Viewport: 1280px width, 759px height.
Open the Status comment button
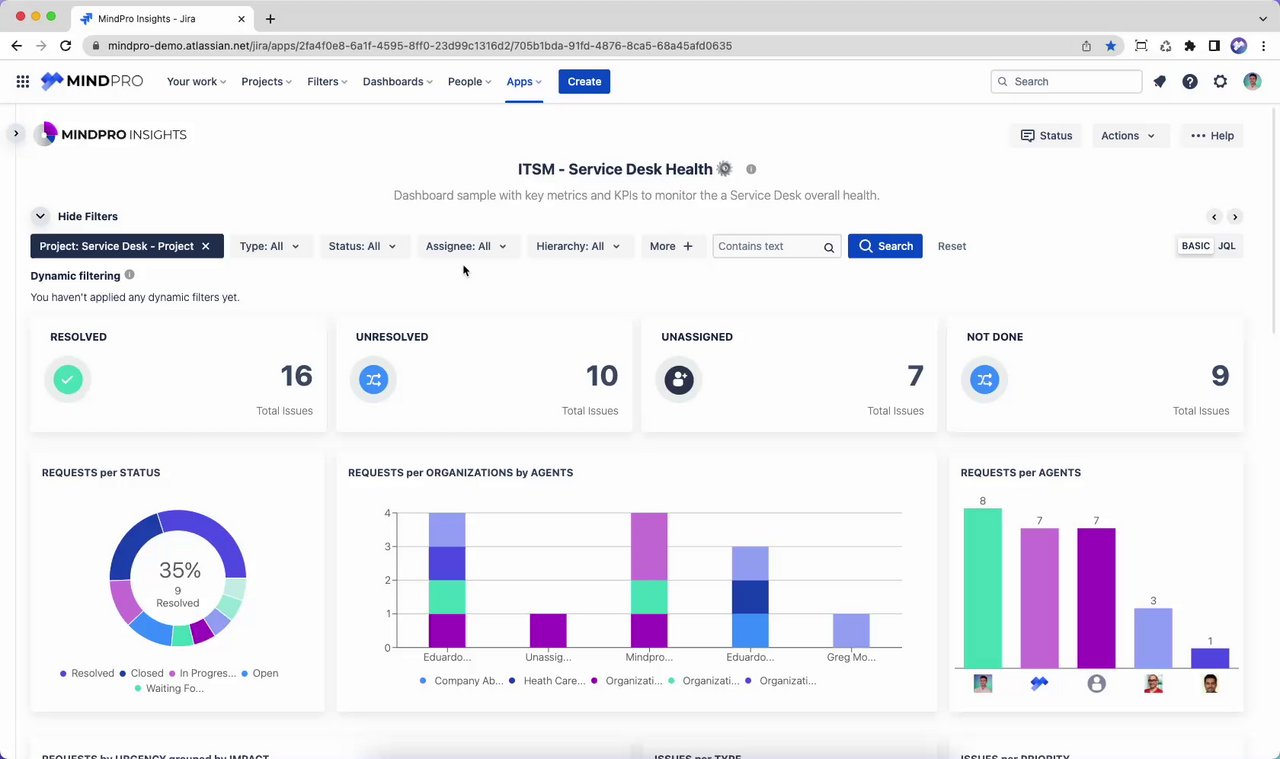pyautogui.click(x=1046, y=136)
